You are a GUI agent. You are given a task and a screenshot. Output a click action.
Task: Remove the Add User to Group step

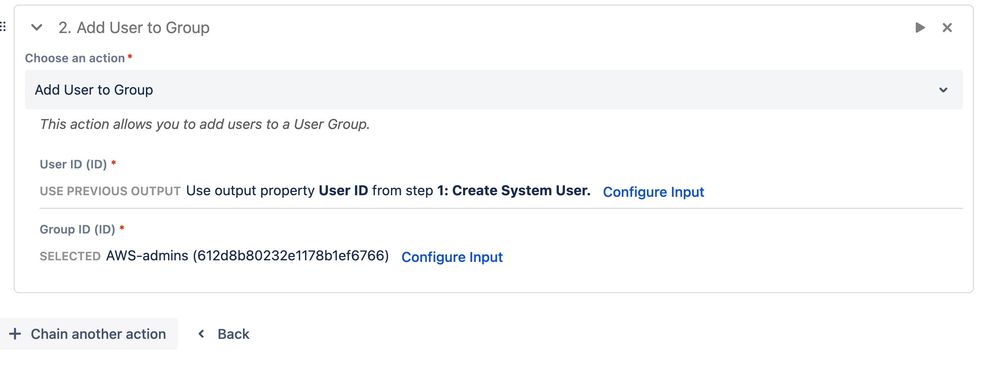(x=947, y=27)
